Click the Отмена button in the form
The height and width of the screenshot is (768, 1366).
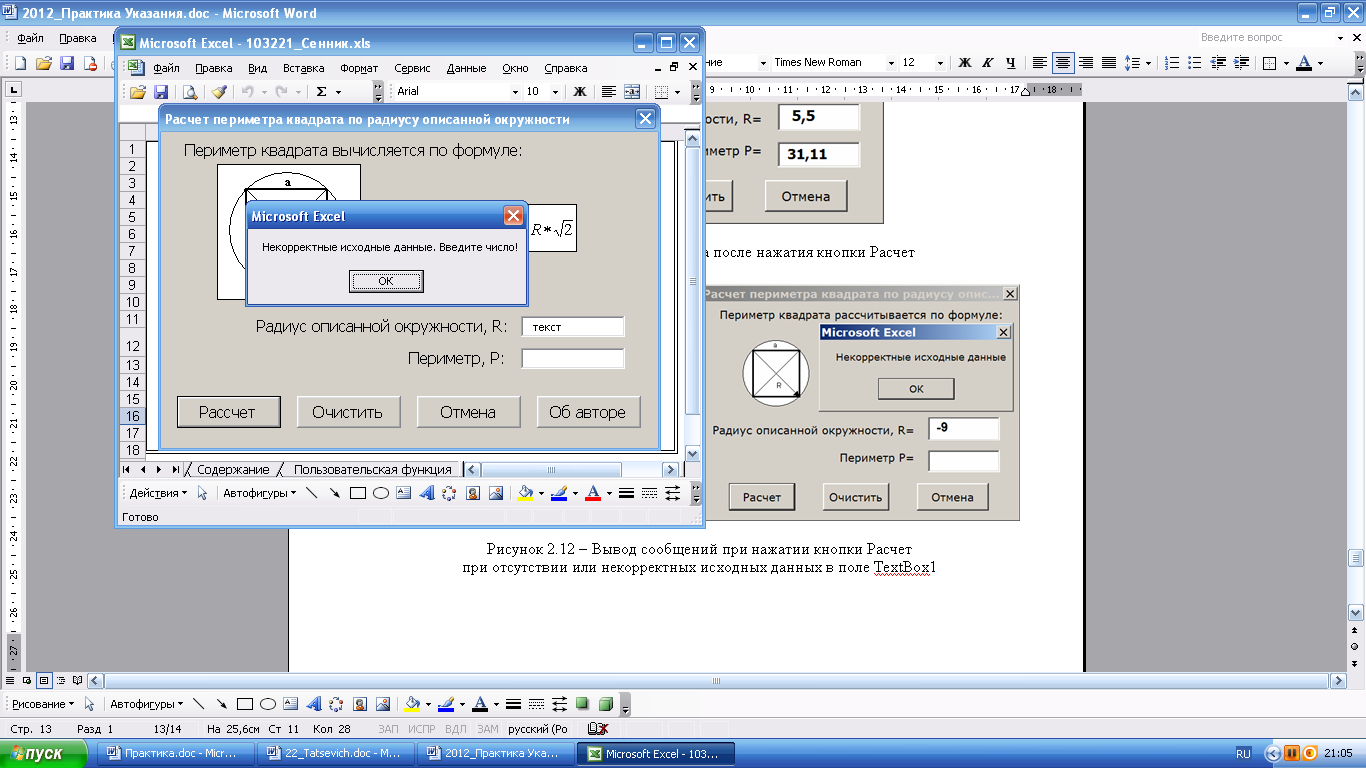point(468,412)
